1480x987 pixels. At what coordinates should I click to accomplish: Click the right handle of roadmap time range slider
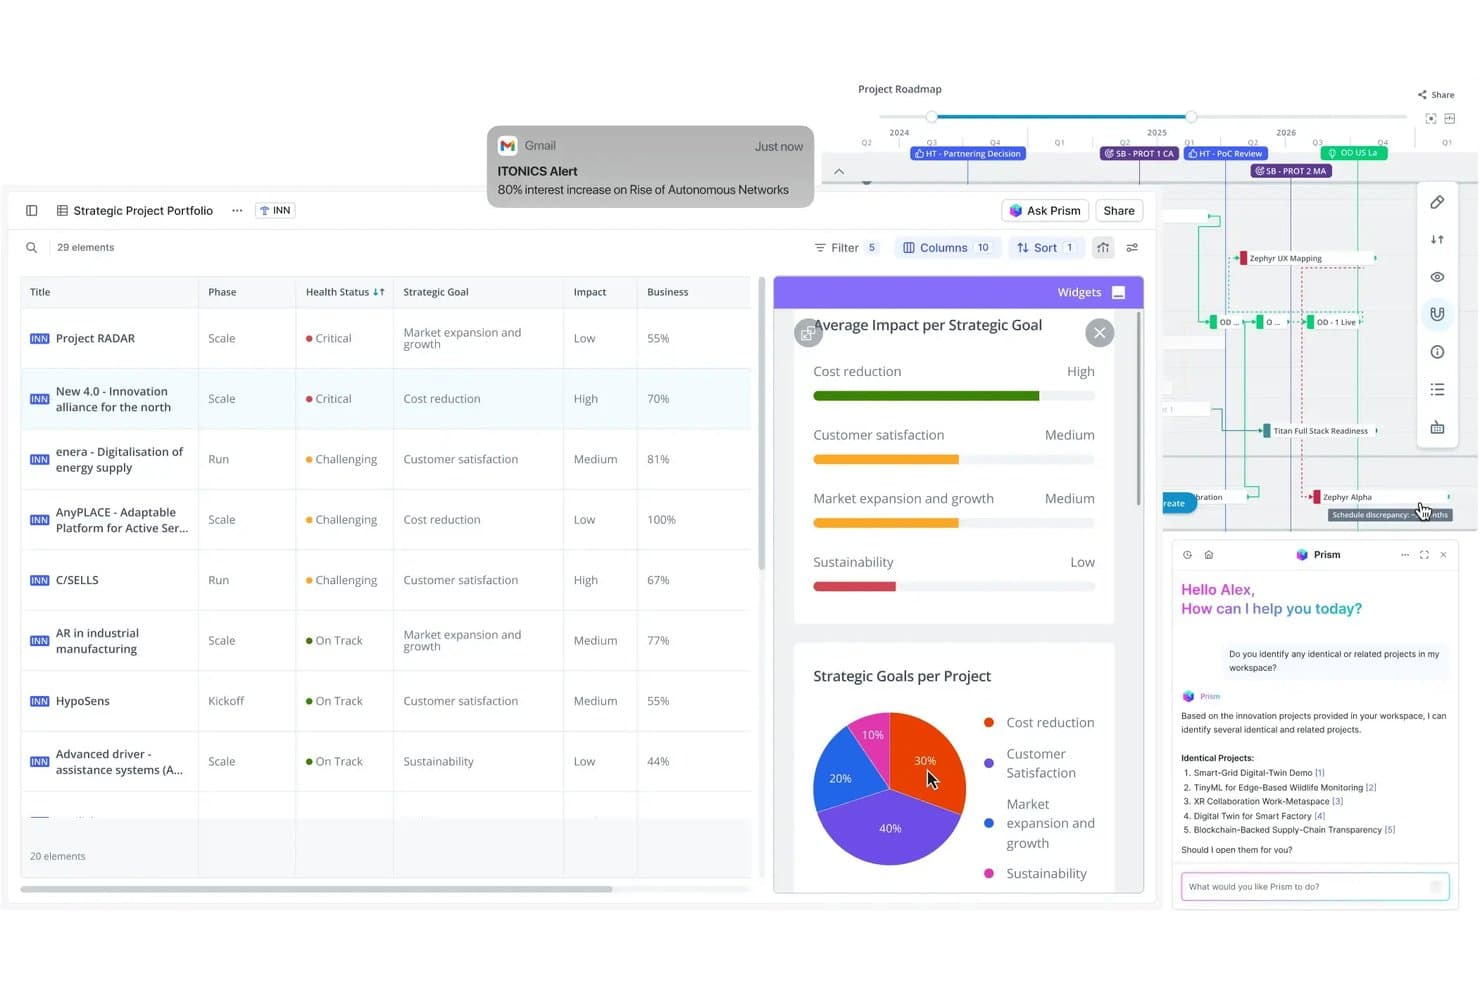click(1191, 117)
